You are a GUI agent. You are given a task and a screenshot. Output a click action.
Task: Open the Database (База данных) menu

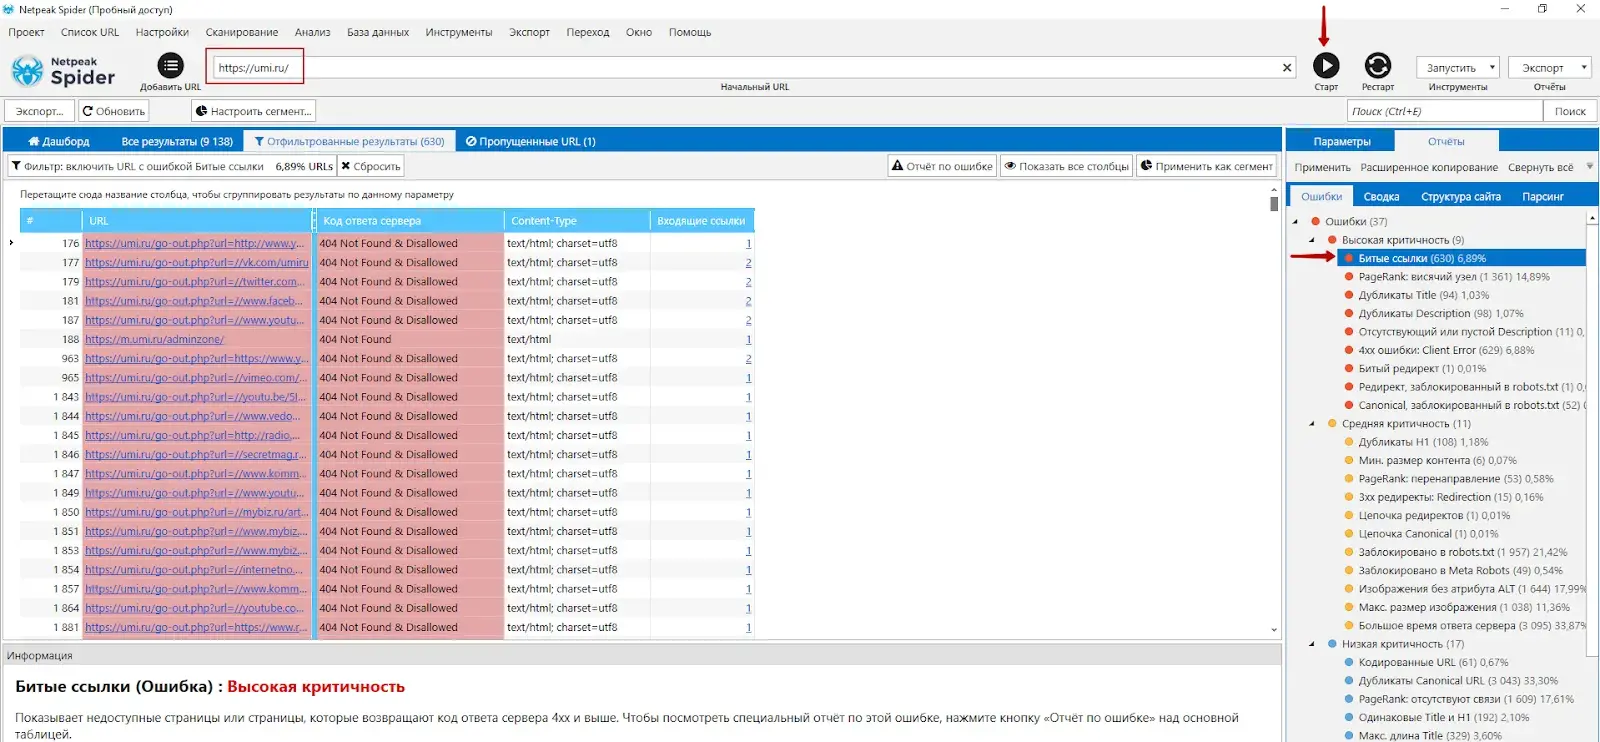tap(378, 32)
